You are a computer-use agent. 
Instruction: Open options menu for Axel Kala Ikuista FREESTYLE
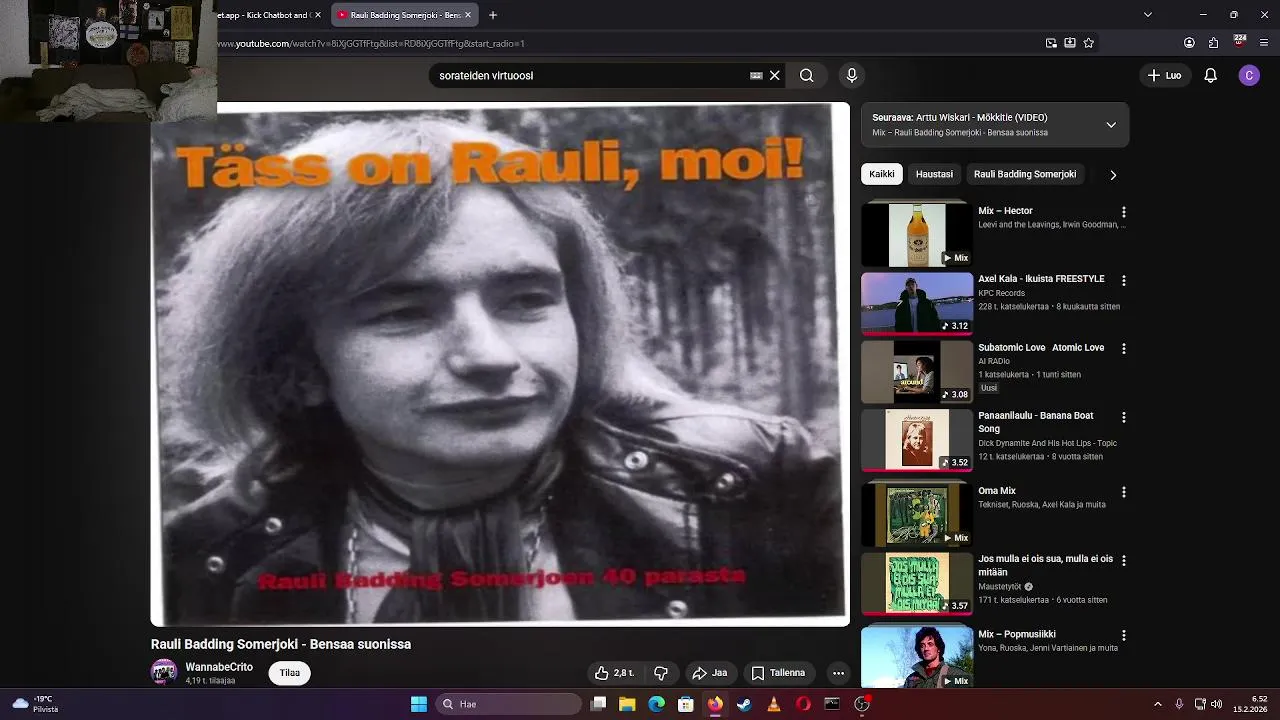pyautogui.click(x=1124, y=281)
